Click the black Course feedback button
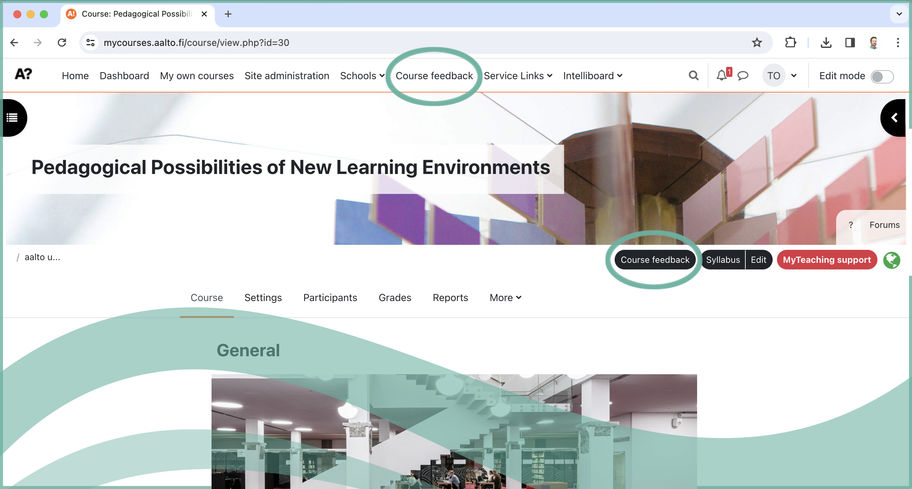The width and height of the screenshot is (912, 489). pos(655,260)
